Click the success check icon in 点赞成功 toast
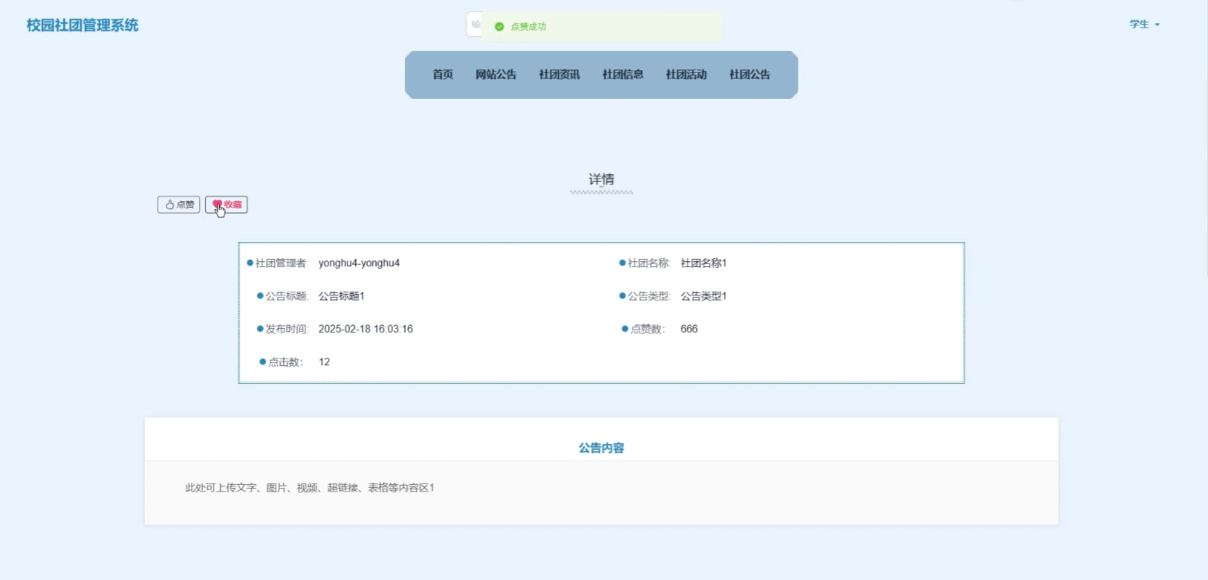Image resolution: width=1208 pixels, height=580 pixels. 499,27
